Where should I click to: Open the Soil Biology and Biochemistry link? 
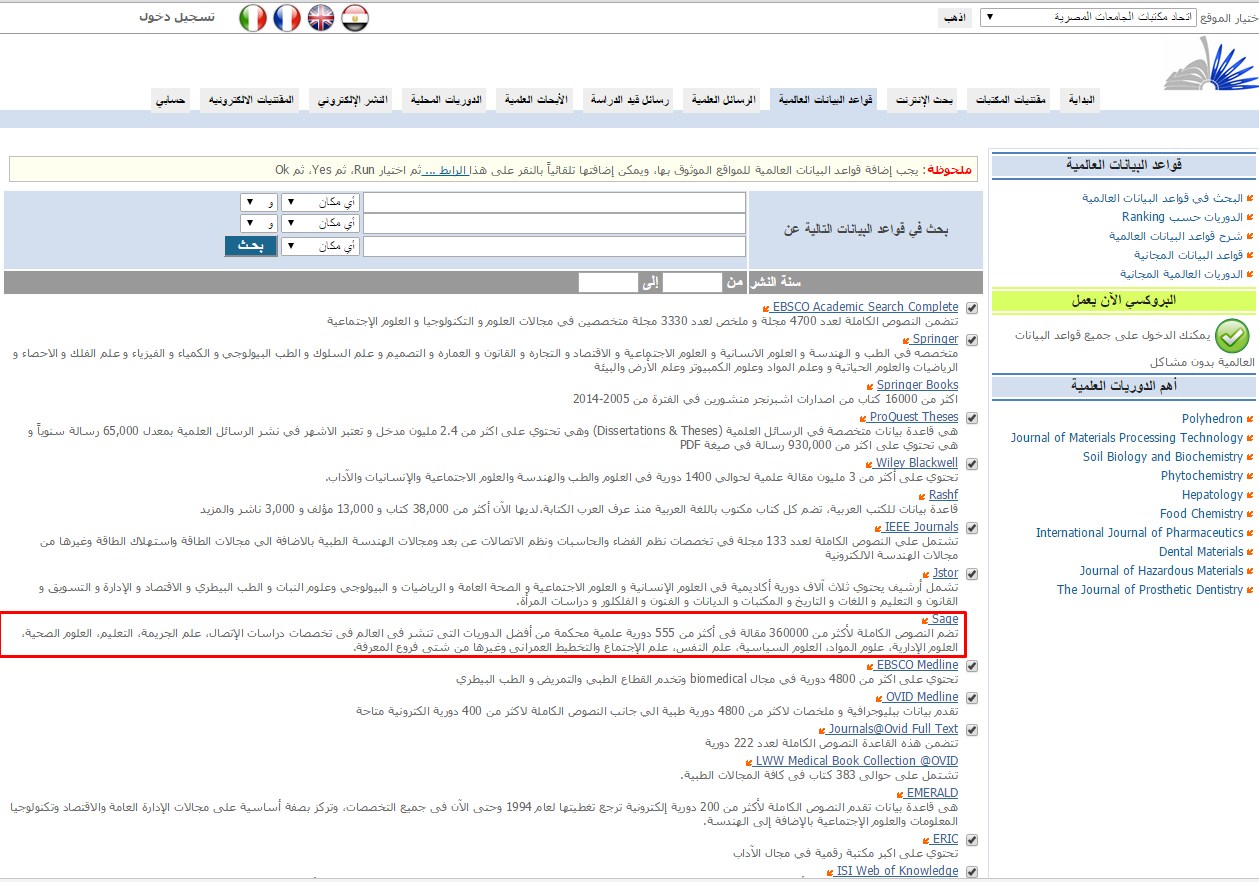pyautogui.click(x=1163, y=457)
